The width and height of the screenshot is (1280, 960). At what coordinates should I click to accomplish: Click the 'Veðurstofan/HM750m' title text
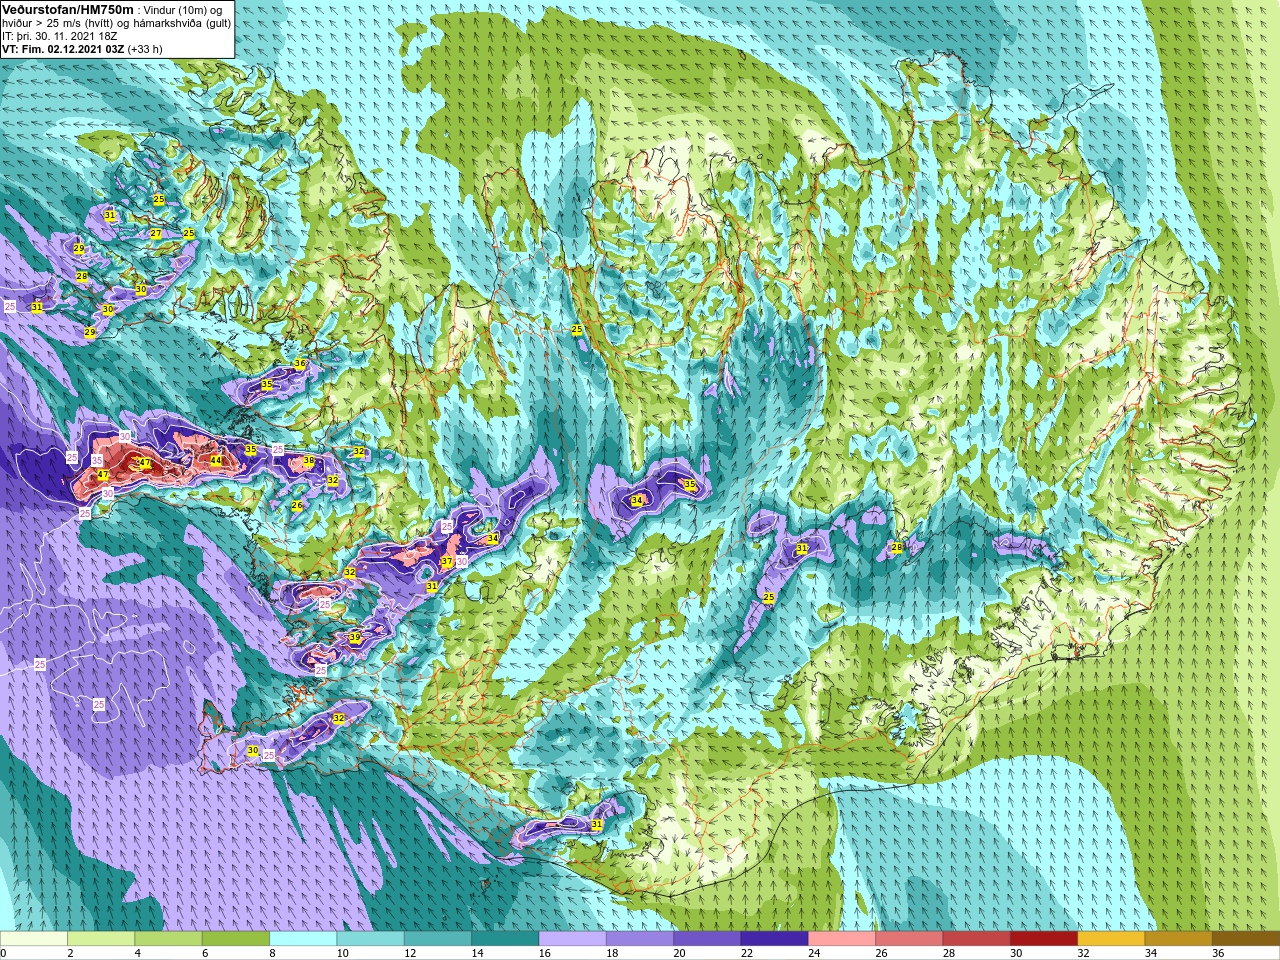(68, 9)
